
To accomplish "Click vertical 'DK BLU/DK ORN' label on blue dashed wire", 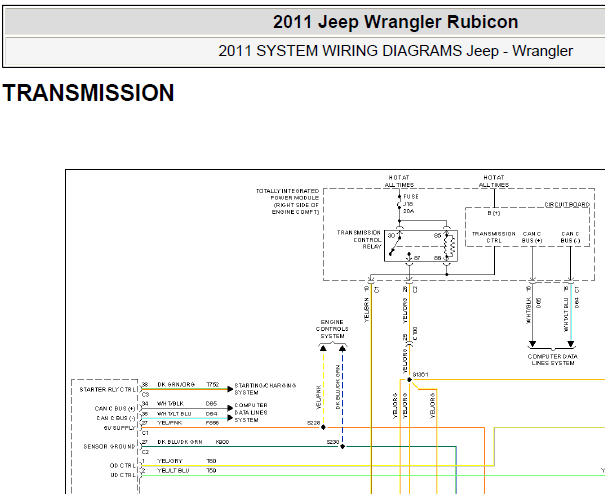I will (x=338, y=387).
